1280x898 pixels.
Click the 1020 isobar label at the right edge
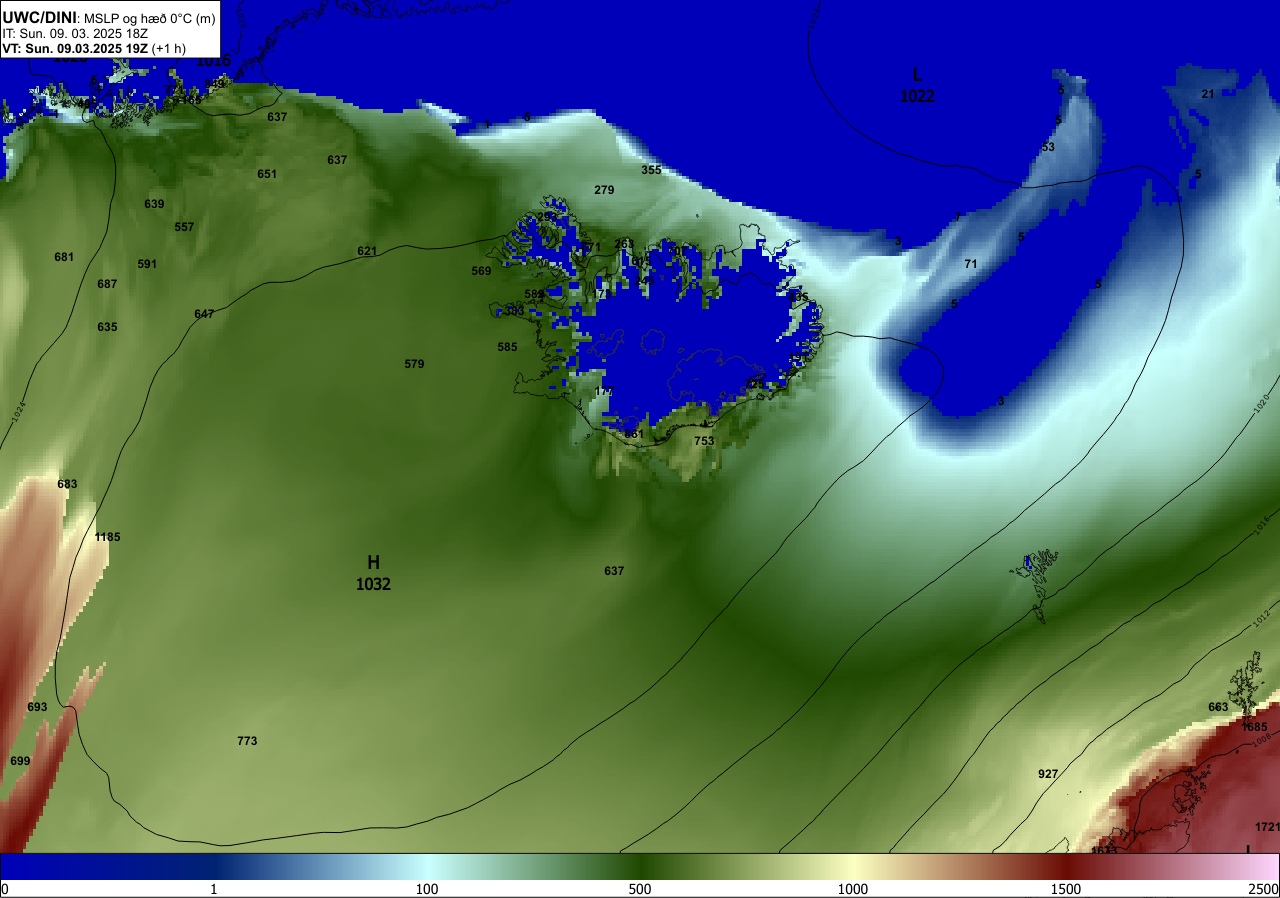(1261, 403)
